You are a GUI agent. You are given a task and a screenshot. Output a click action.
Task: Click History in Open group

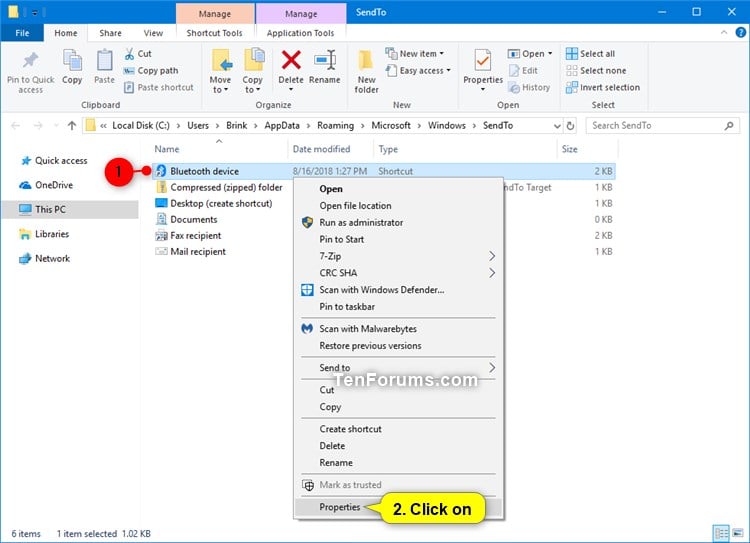529,87
